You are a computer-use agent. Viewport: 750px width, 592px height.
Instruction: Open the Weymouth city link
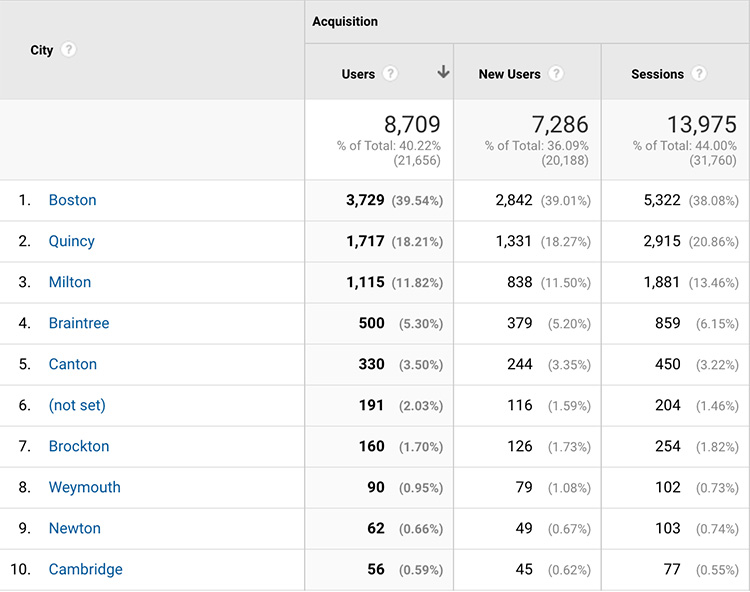click(x=85, y=487)
